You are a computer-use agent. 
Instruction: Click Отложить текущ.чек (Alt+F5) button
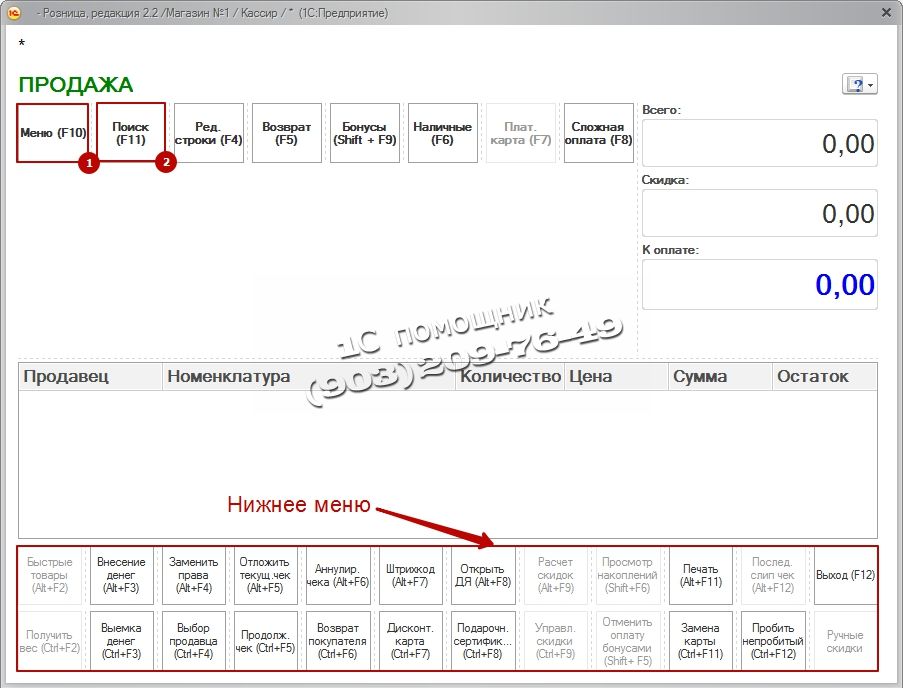[x=265, y=575]
